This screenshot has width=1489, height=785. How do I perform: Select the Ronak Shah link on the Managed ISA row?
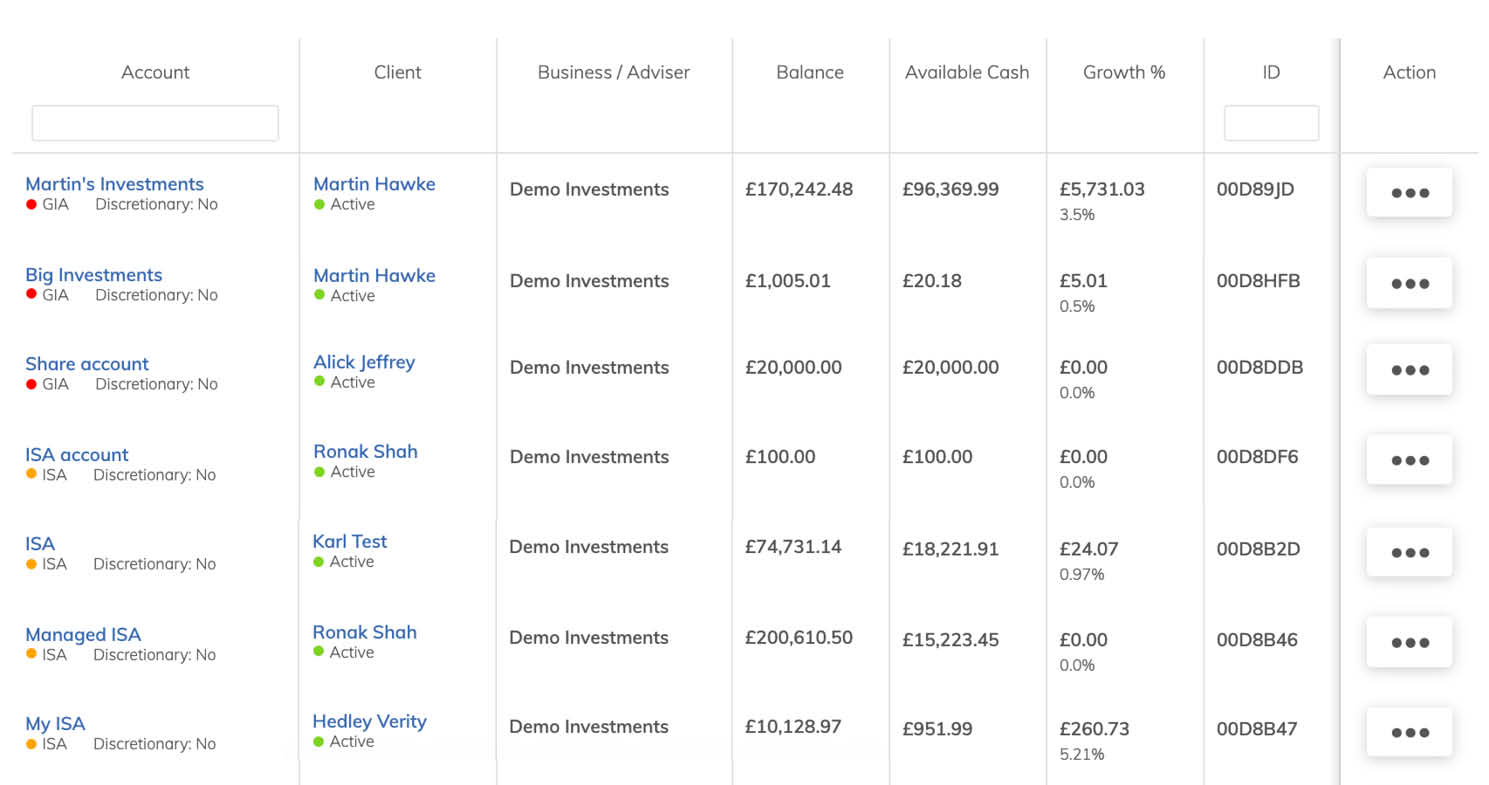(364, 632)
